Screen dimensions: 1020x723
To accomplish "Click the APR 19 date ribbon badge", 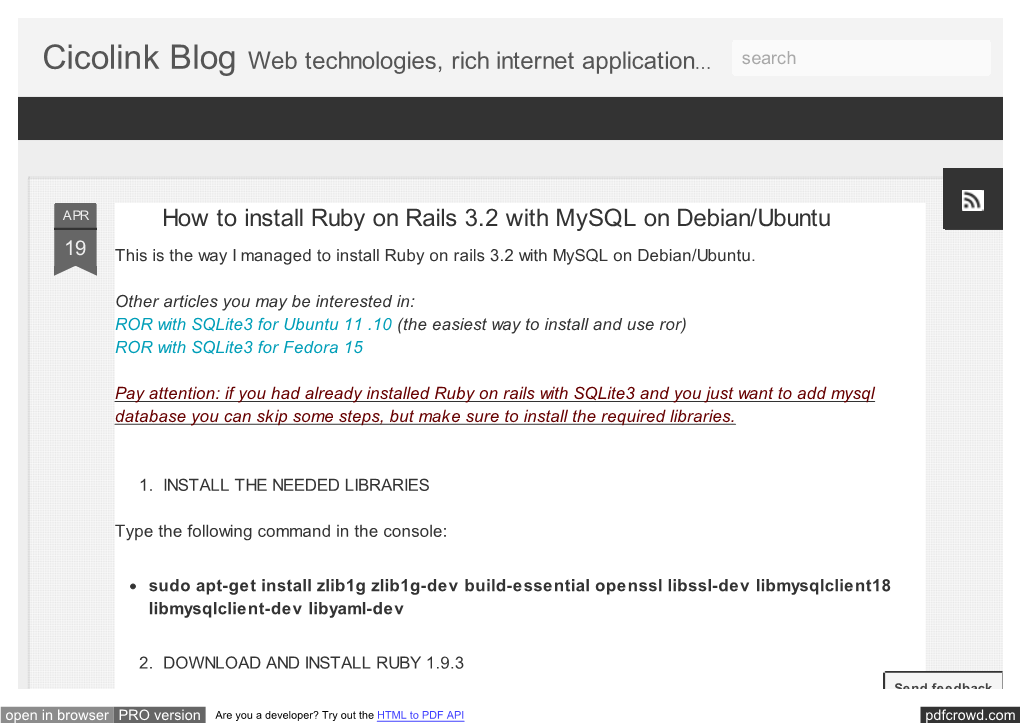I will pos(75,238).
